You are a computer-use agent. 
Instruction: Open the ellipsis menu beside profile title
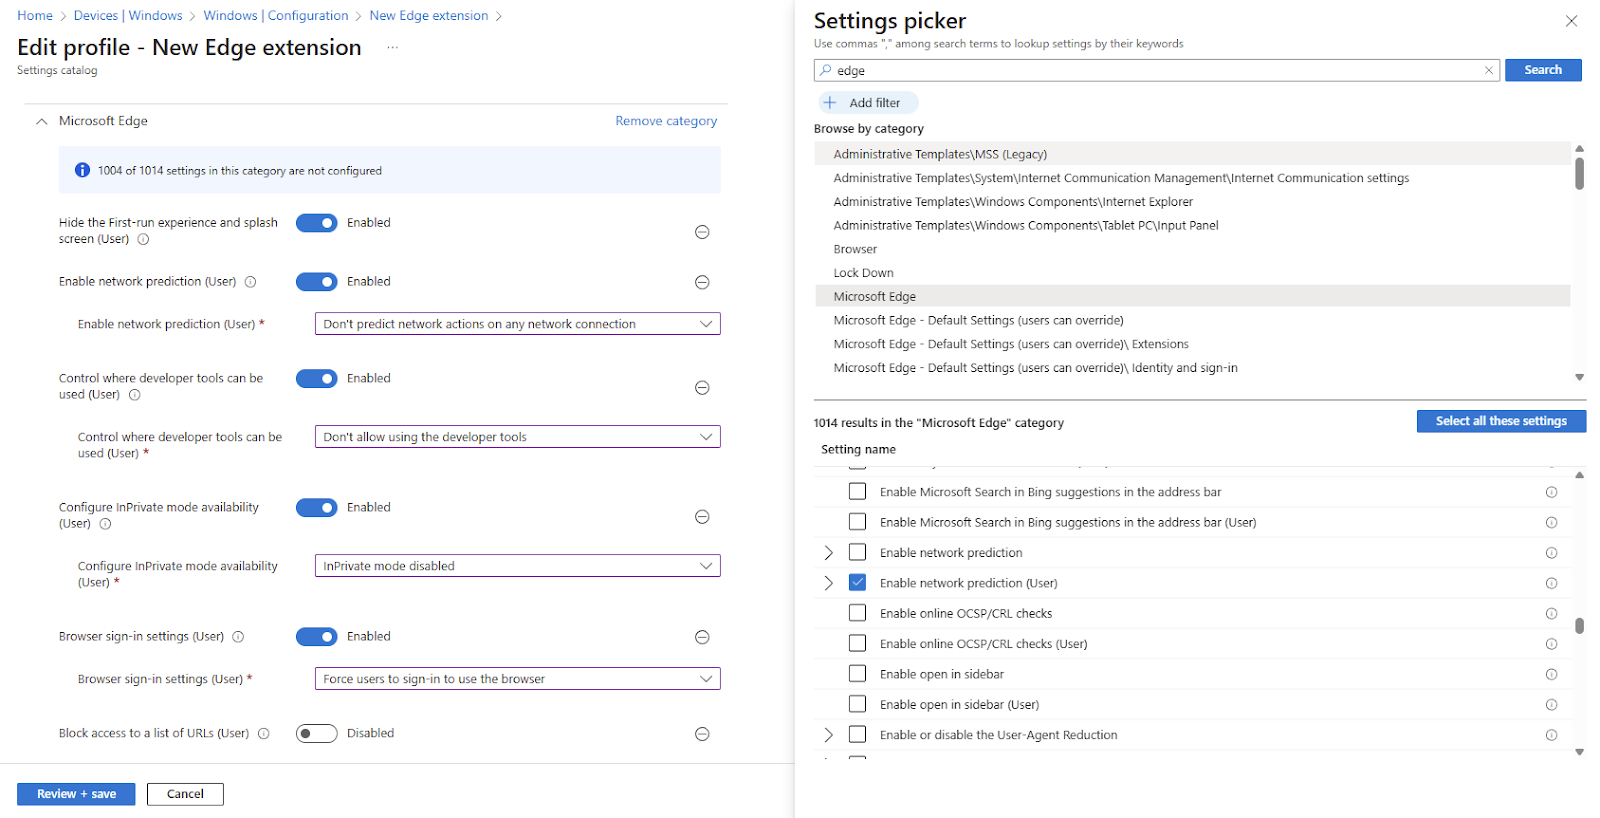[393, 48]
